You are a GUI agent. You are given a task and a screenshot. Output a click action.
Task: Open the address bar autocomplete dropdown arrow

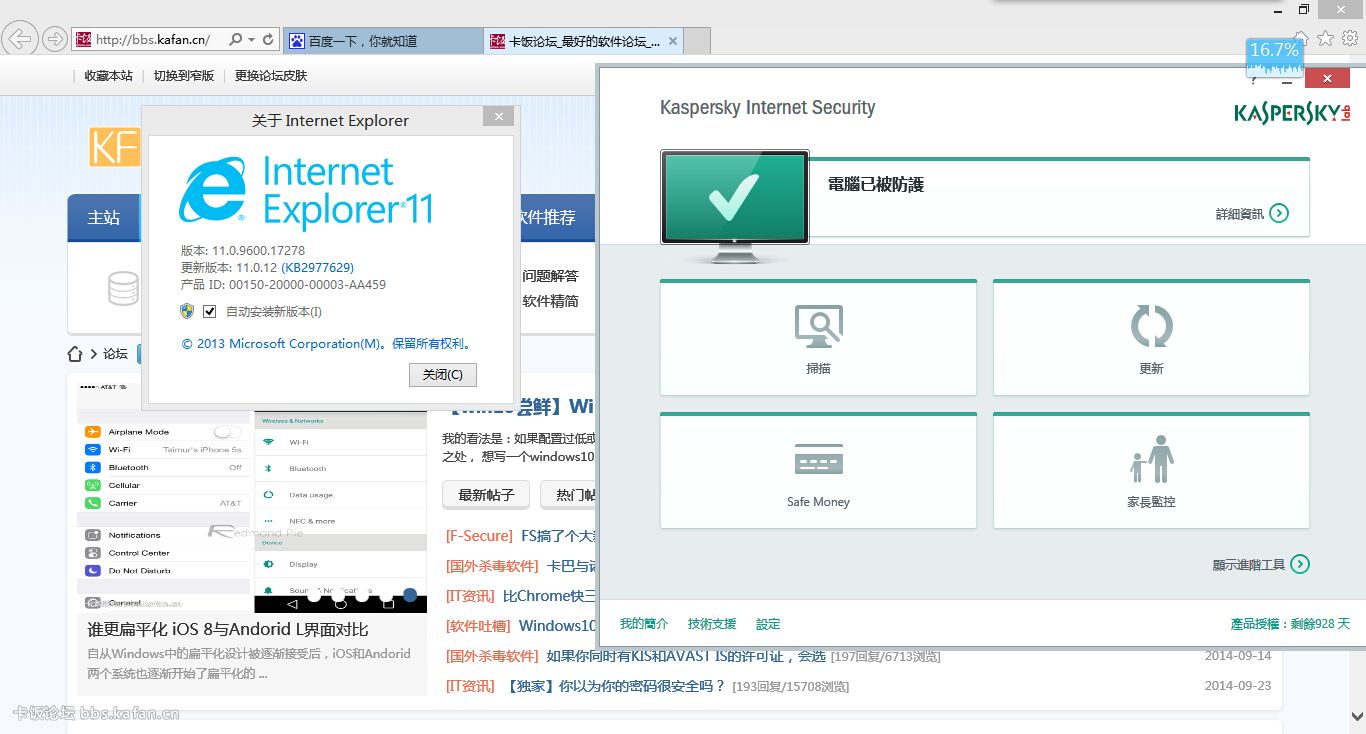[250, 40]
